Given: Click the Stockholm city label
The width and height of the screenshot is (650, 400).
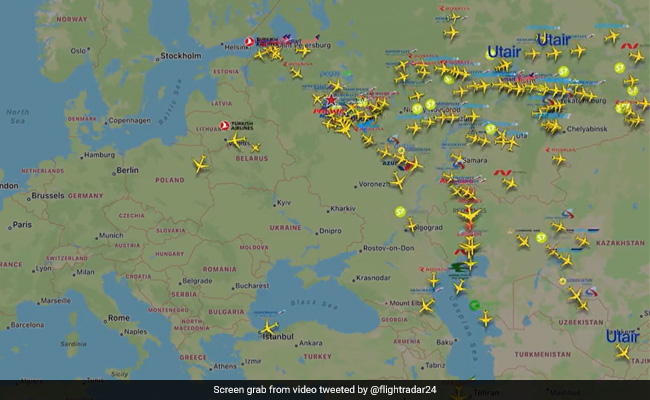Looking at the screenshot, I should pyautogui.click(x=180, y=56).
